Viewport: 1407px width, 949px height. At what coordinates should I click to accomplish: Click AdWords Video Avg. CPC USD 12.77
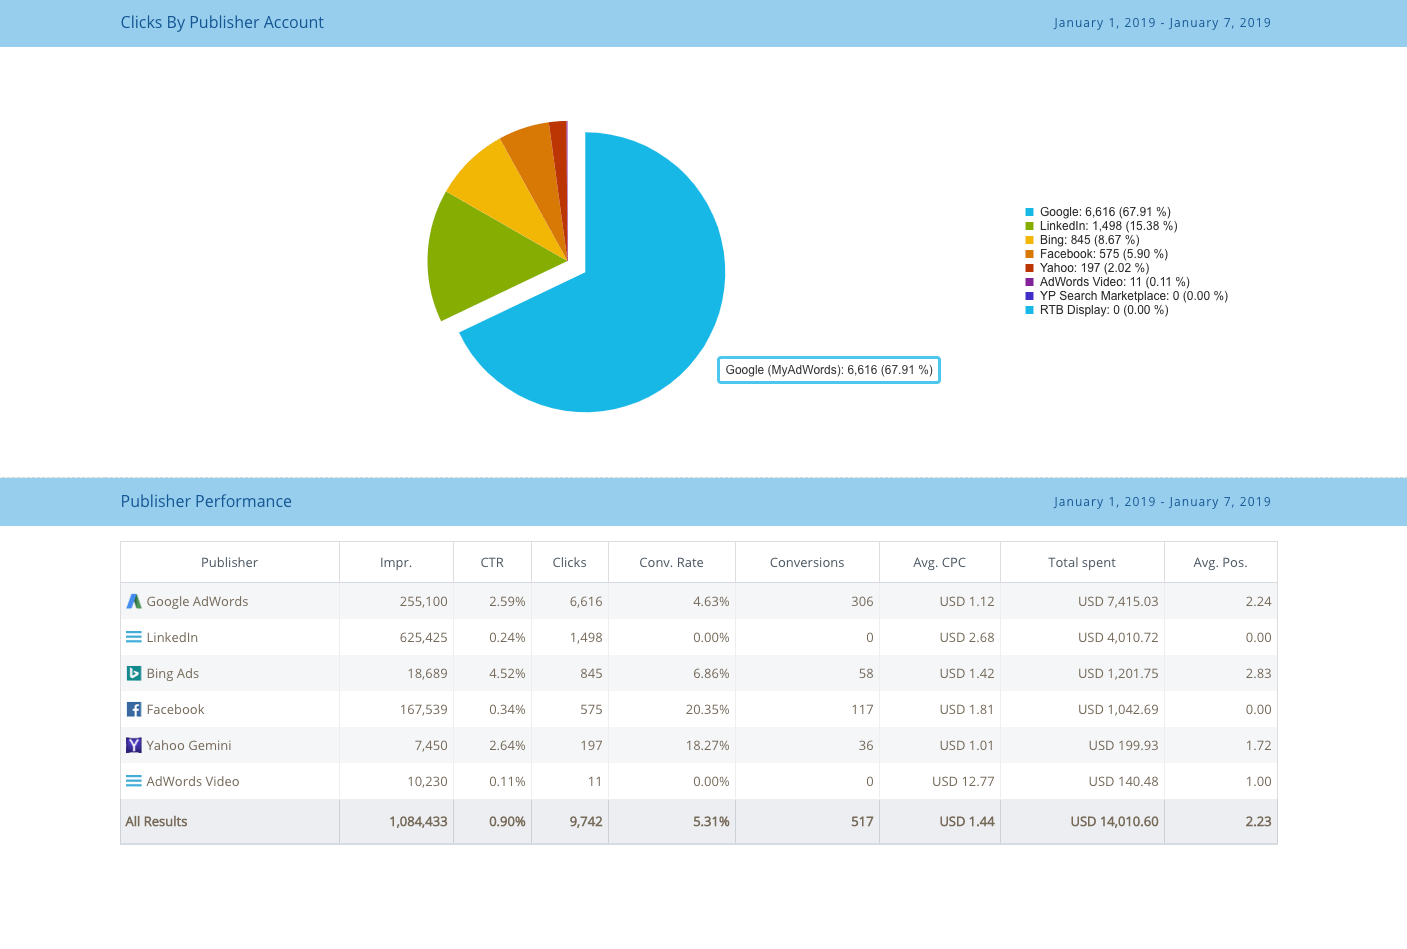(963, 781)
